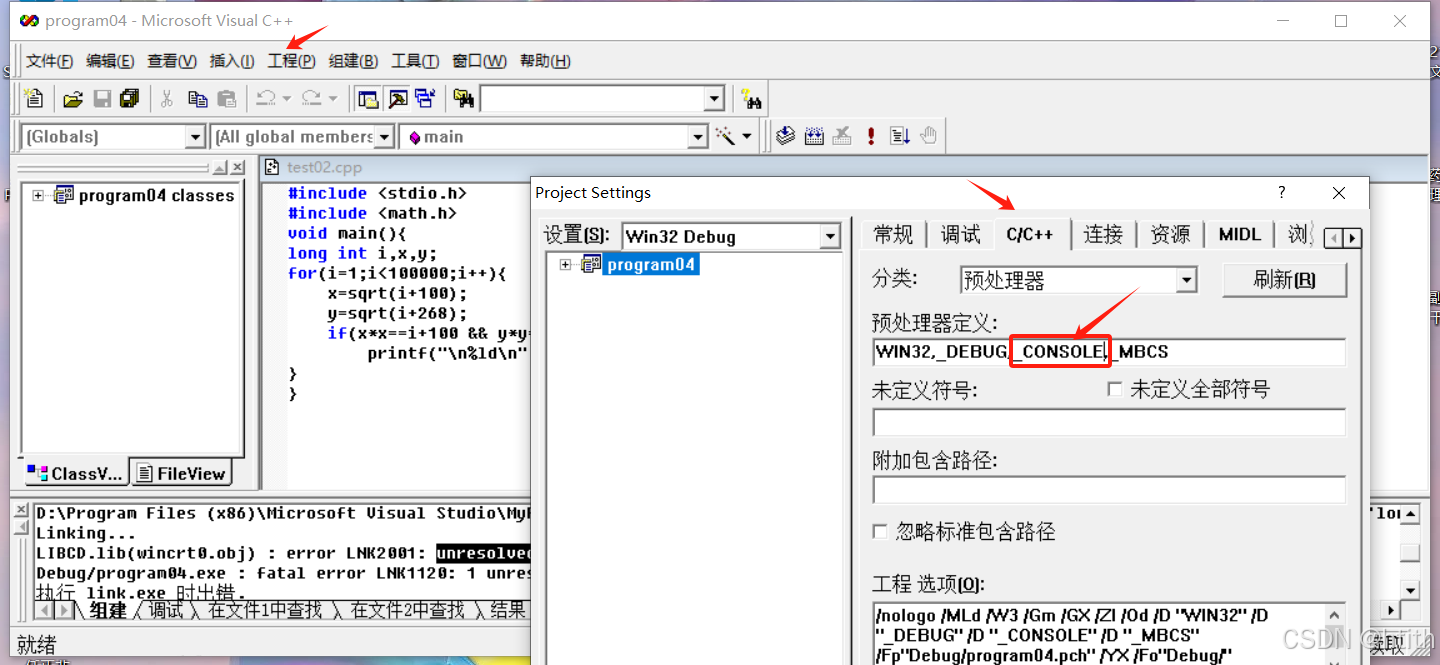Screen dimensions: 1440x665
Task: Switch to the 常规 settings tab
Action: [x=893, y=235]
